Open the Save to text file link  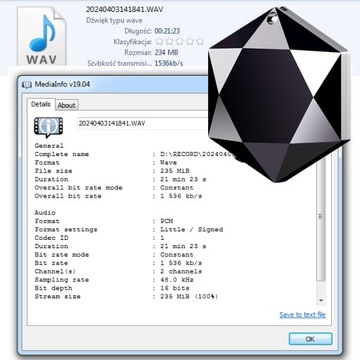pyautogui.click(x=302, y=315)
